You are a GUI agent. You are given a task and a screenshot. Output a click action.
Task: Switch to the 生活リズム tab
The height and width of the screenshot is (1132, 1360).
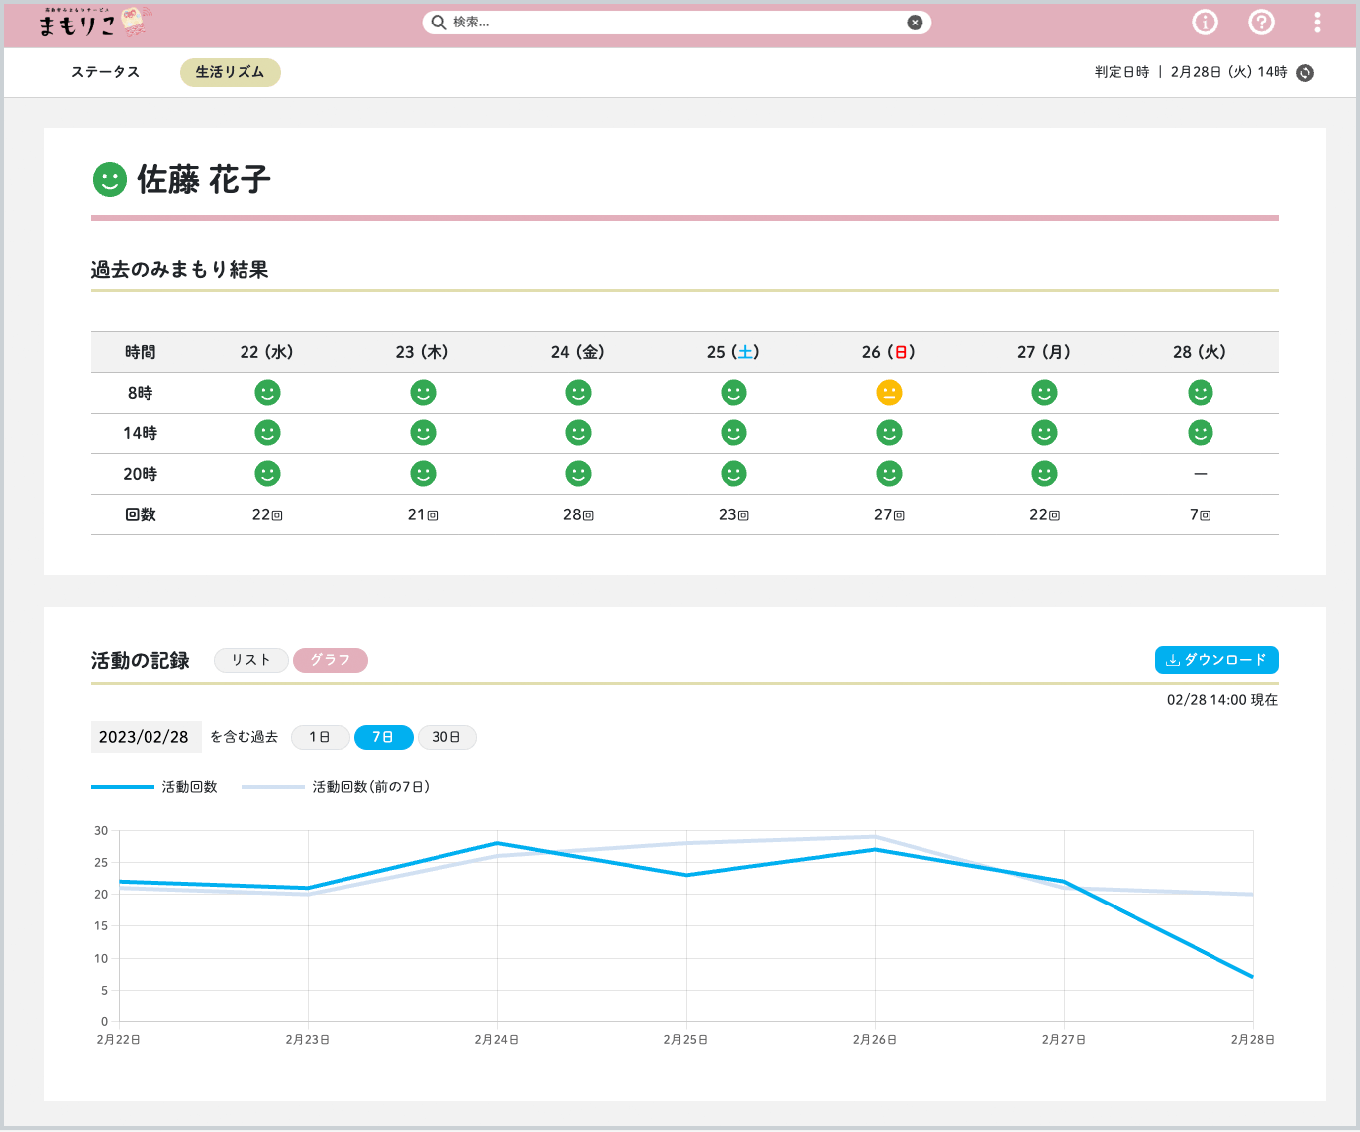[230, 72]
